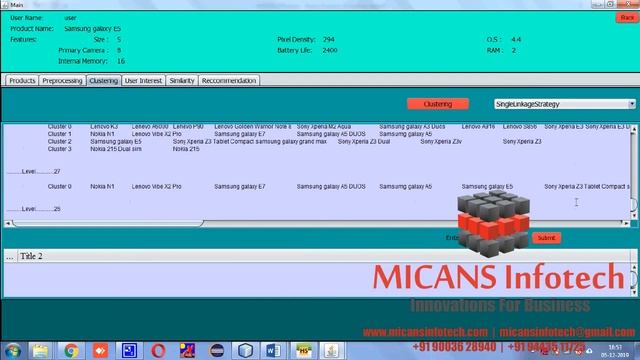Screen dimensions: 640x360
Task: Click the red Clustering button
Action: pyautogui.click(x=438, y=104)
